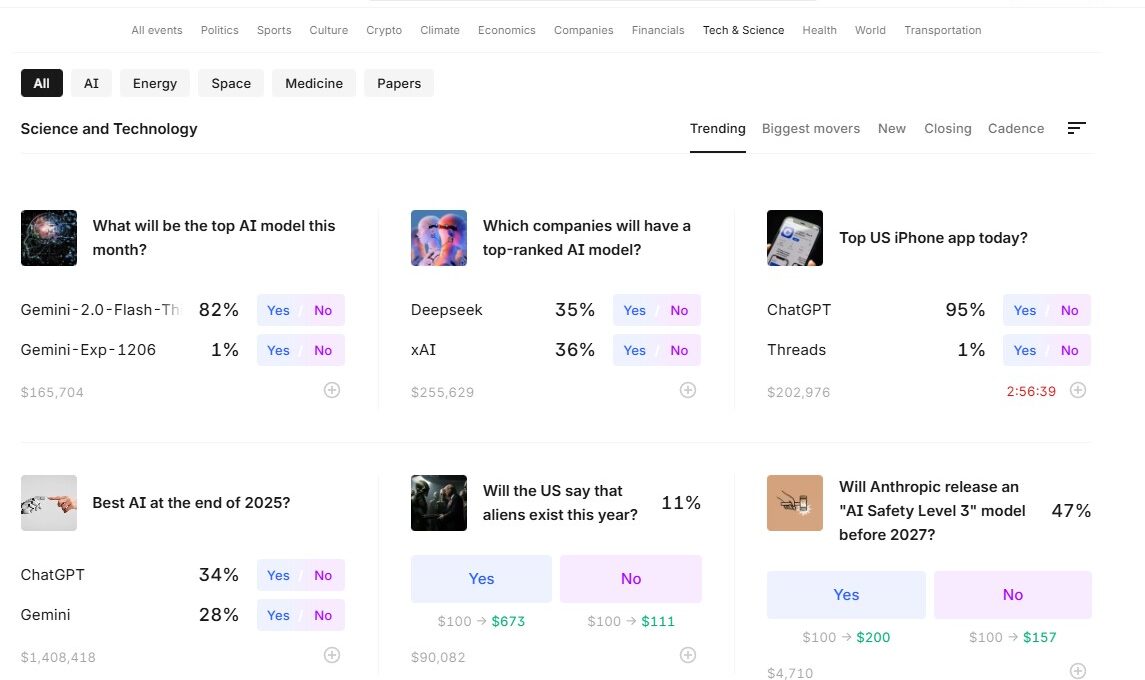1145x680 pixels.
Task: Switch to the Biggest movers tab
Action: [x=811, y=129]
